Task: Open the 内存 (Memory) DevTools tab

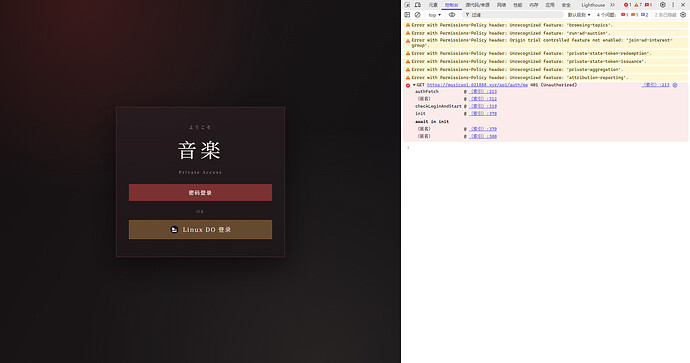Action: pyautogui.click(x=534, y=5)
